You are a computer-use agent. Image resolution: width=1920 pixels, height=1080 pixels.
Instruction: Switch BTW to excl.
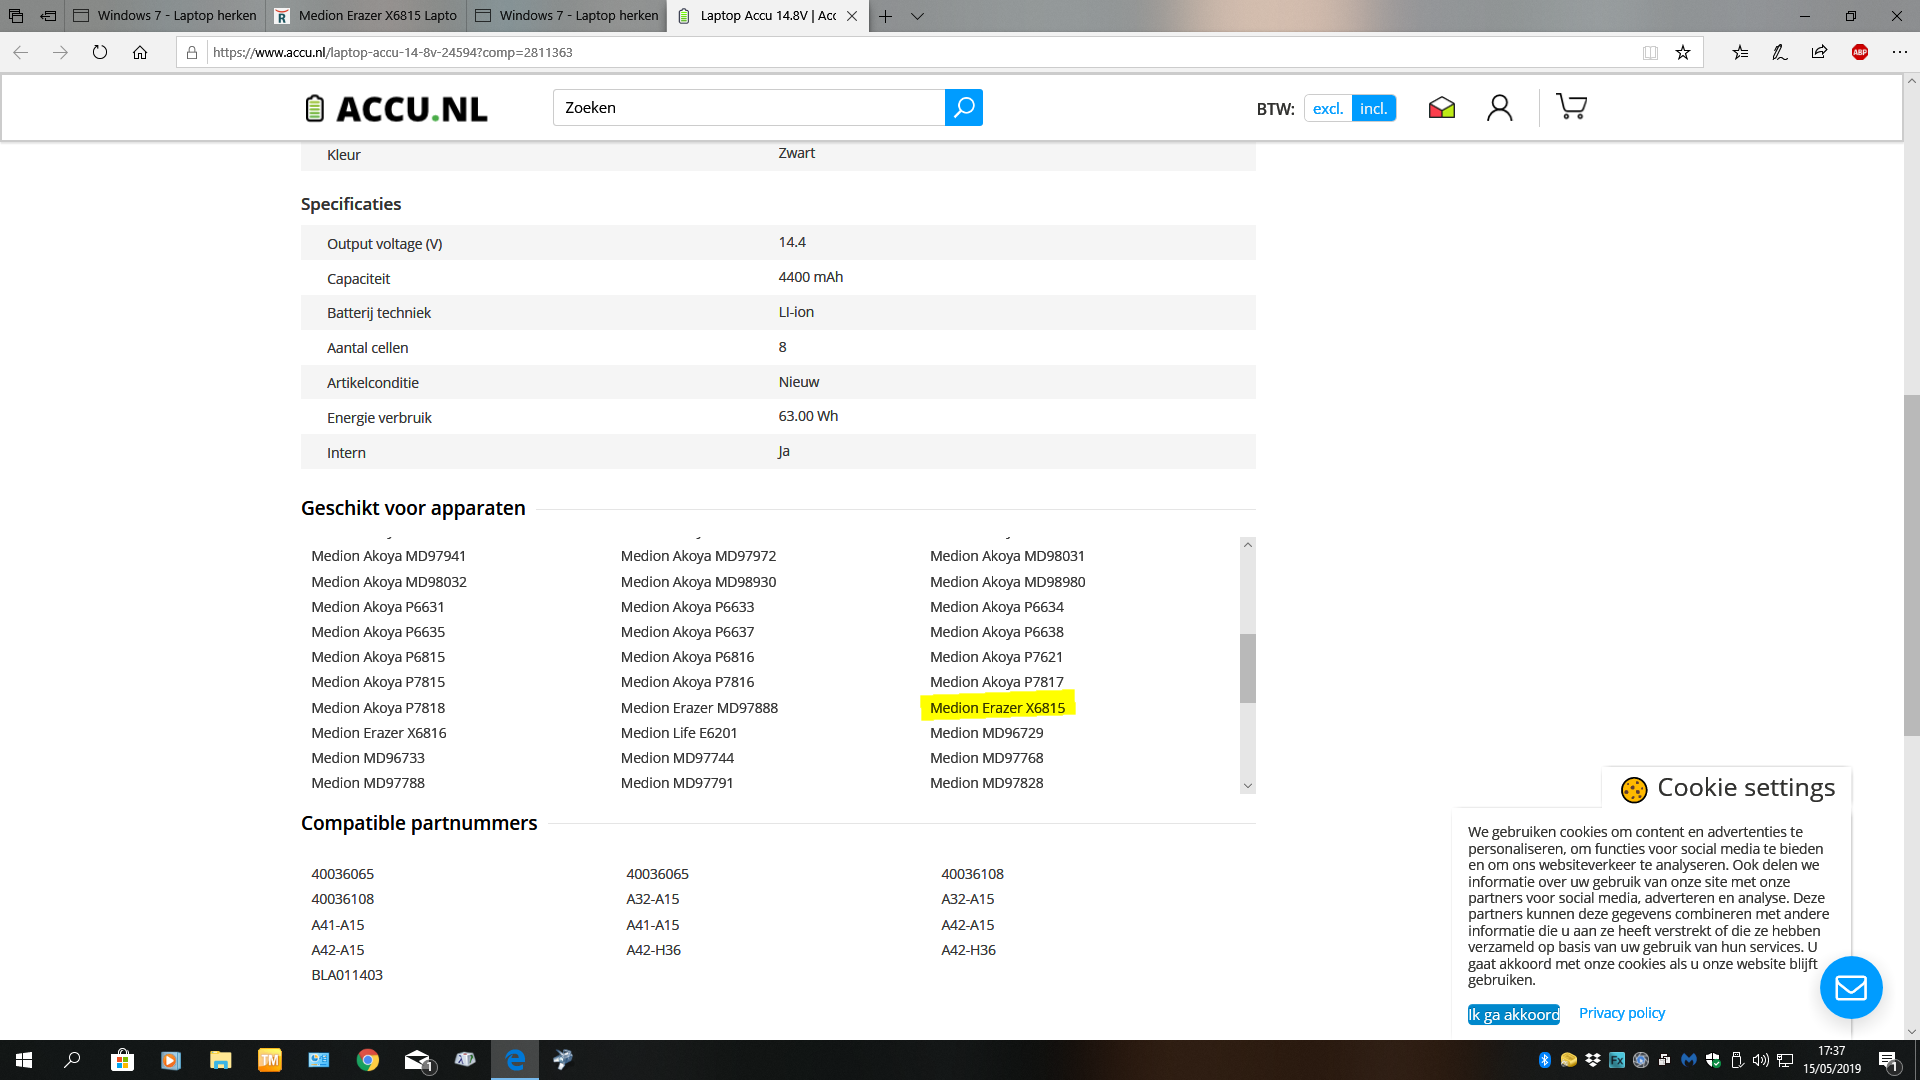coord(1327,108)
